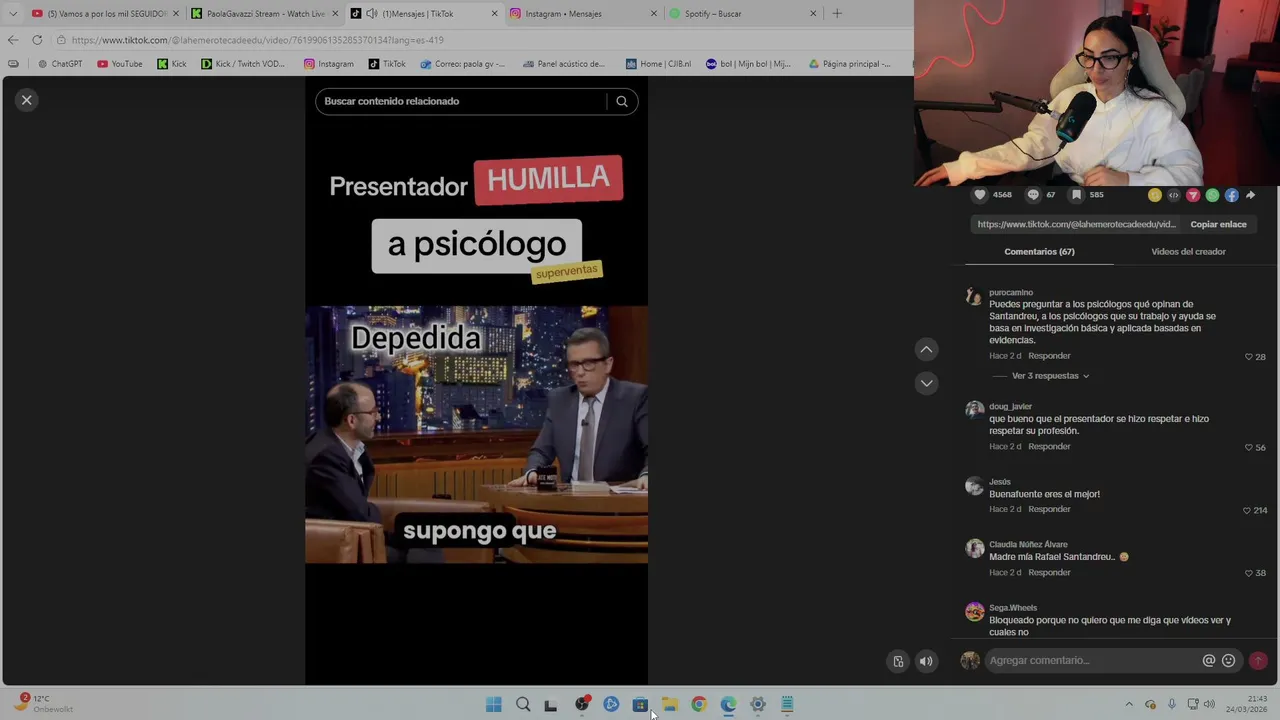
Task: Switch to Instagram Mensajes tab
Action: coord(583,14)
